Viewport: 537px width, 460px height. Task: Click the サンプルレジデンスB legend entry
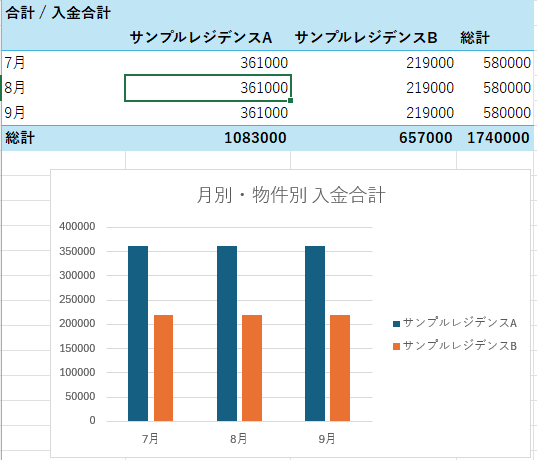[455, 346]
